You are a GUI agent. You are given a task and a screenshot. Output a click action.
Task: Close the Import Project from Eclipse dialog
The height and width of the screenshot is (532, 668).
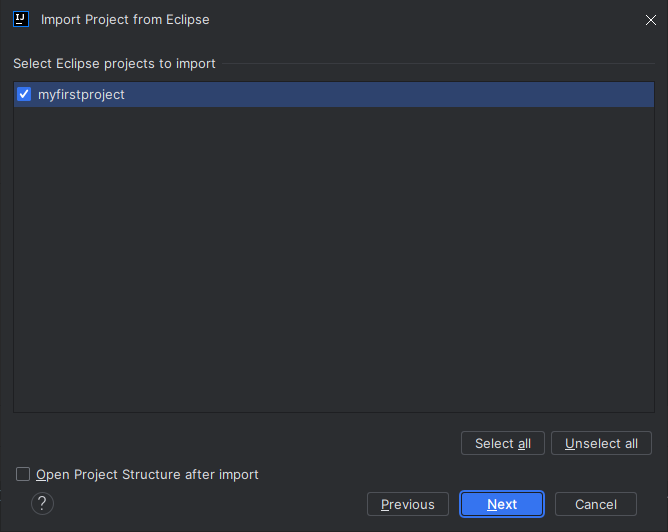[651, 20]
